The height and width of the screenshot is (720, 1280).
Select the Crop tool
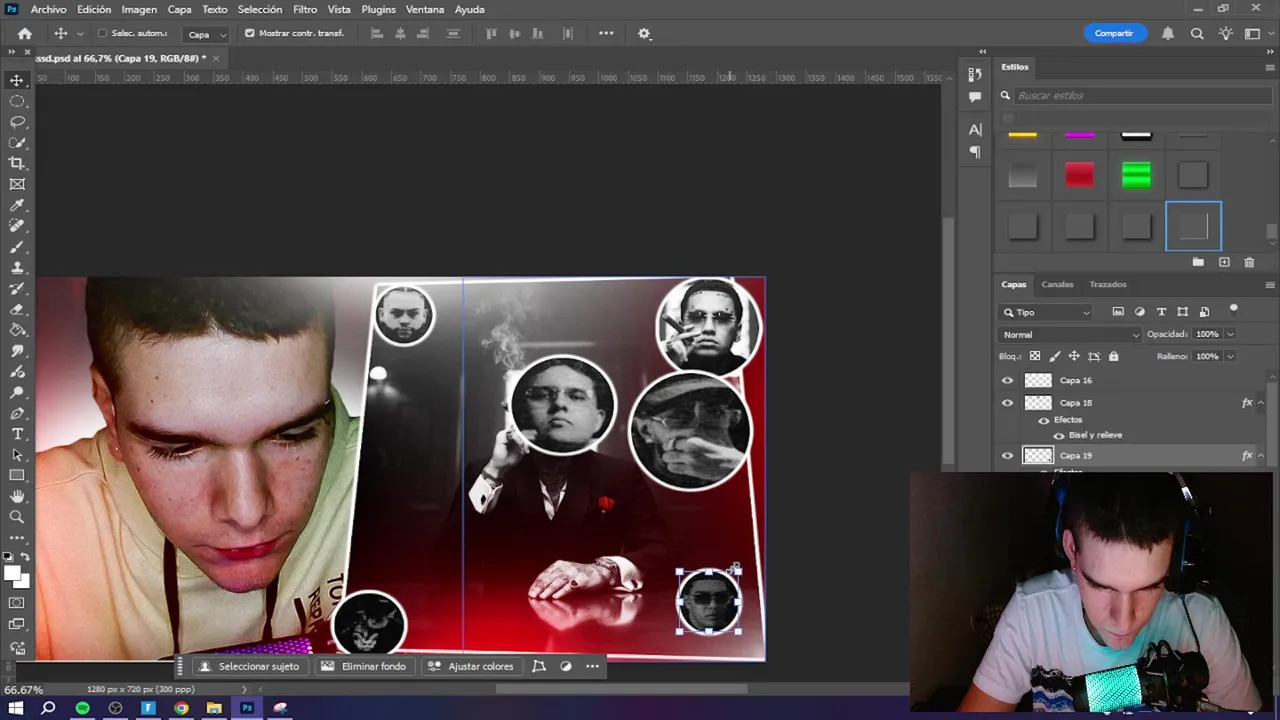click(x=17, y=163)
